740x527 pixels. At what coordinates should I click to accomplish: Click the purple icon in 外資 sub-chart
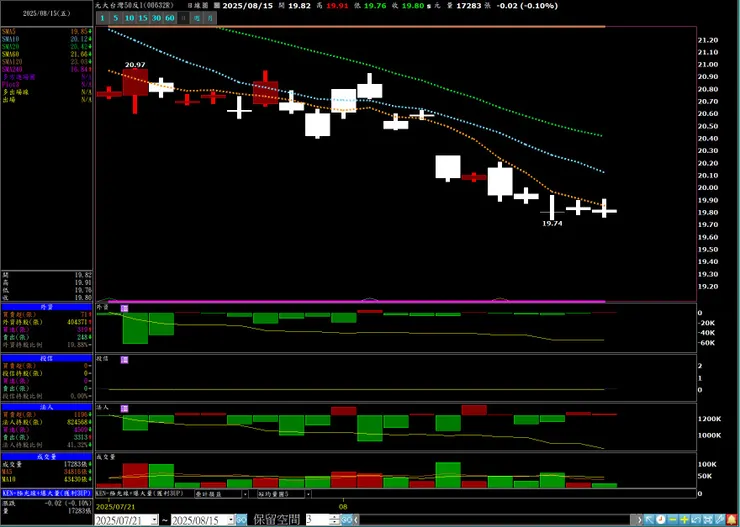125,308
